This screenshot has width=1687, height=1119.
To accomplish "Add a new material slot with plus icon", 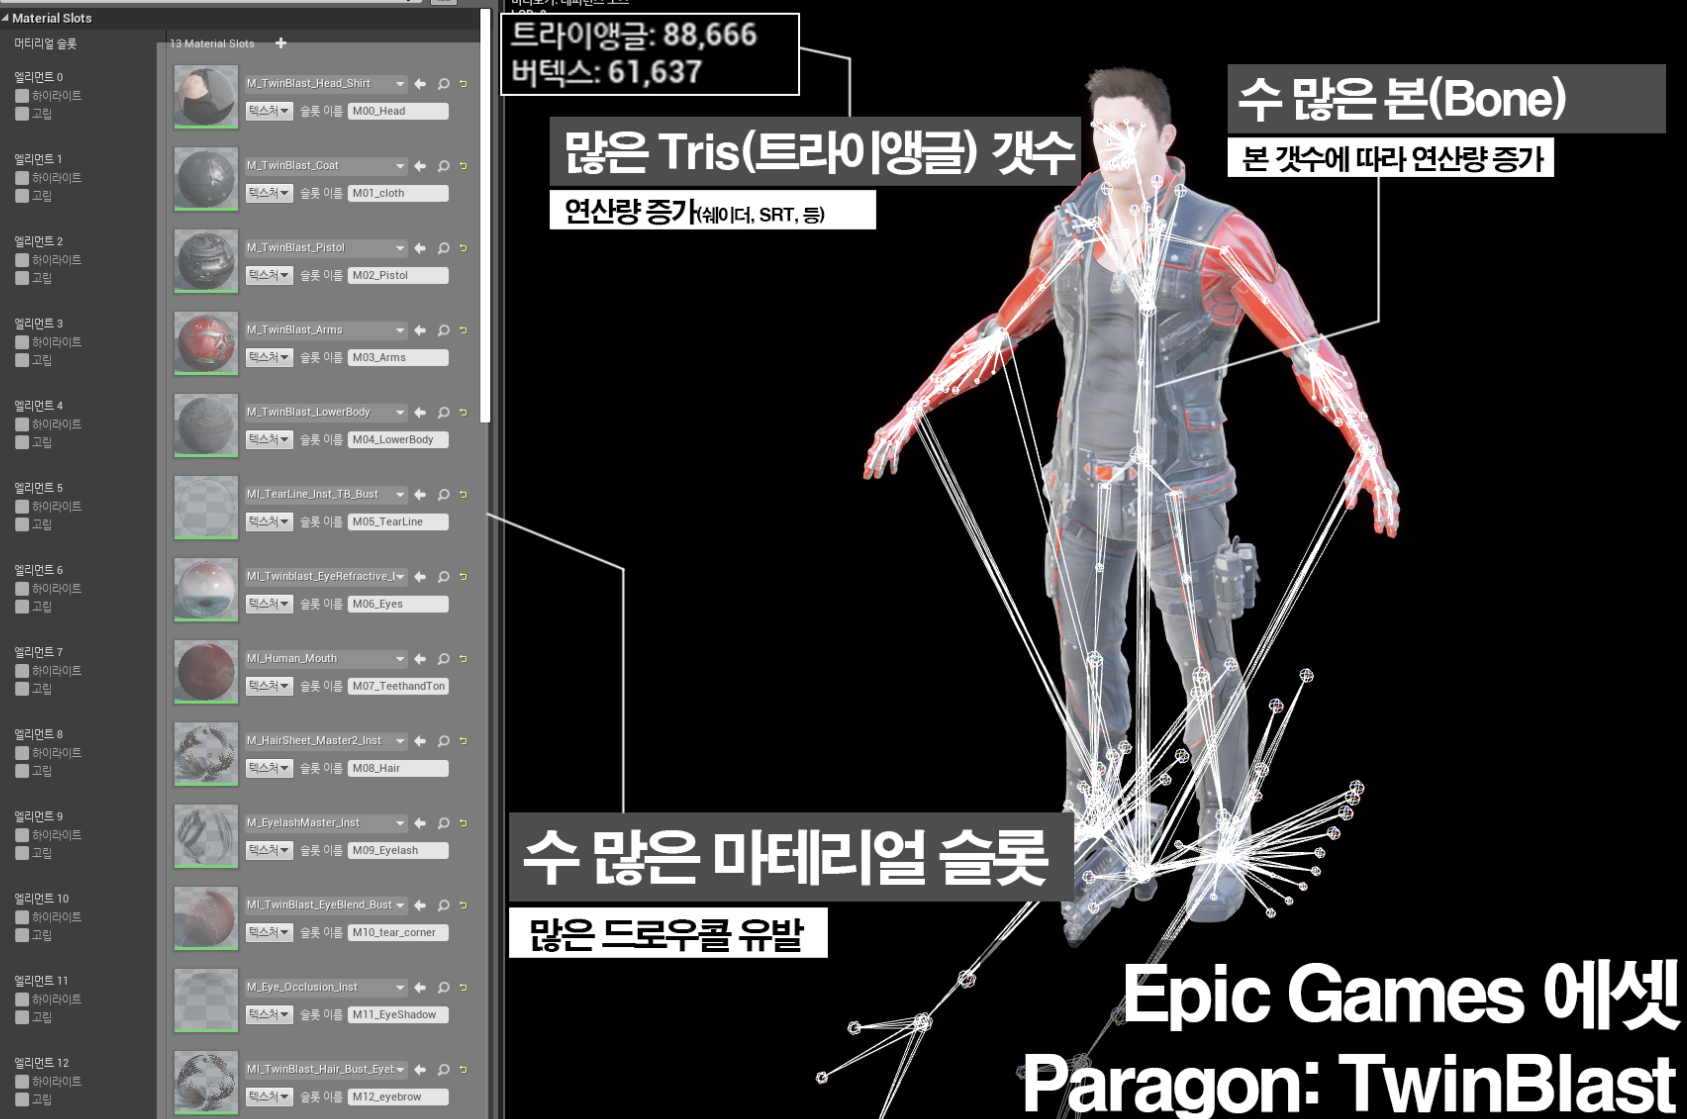I will pos(281,43).
